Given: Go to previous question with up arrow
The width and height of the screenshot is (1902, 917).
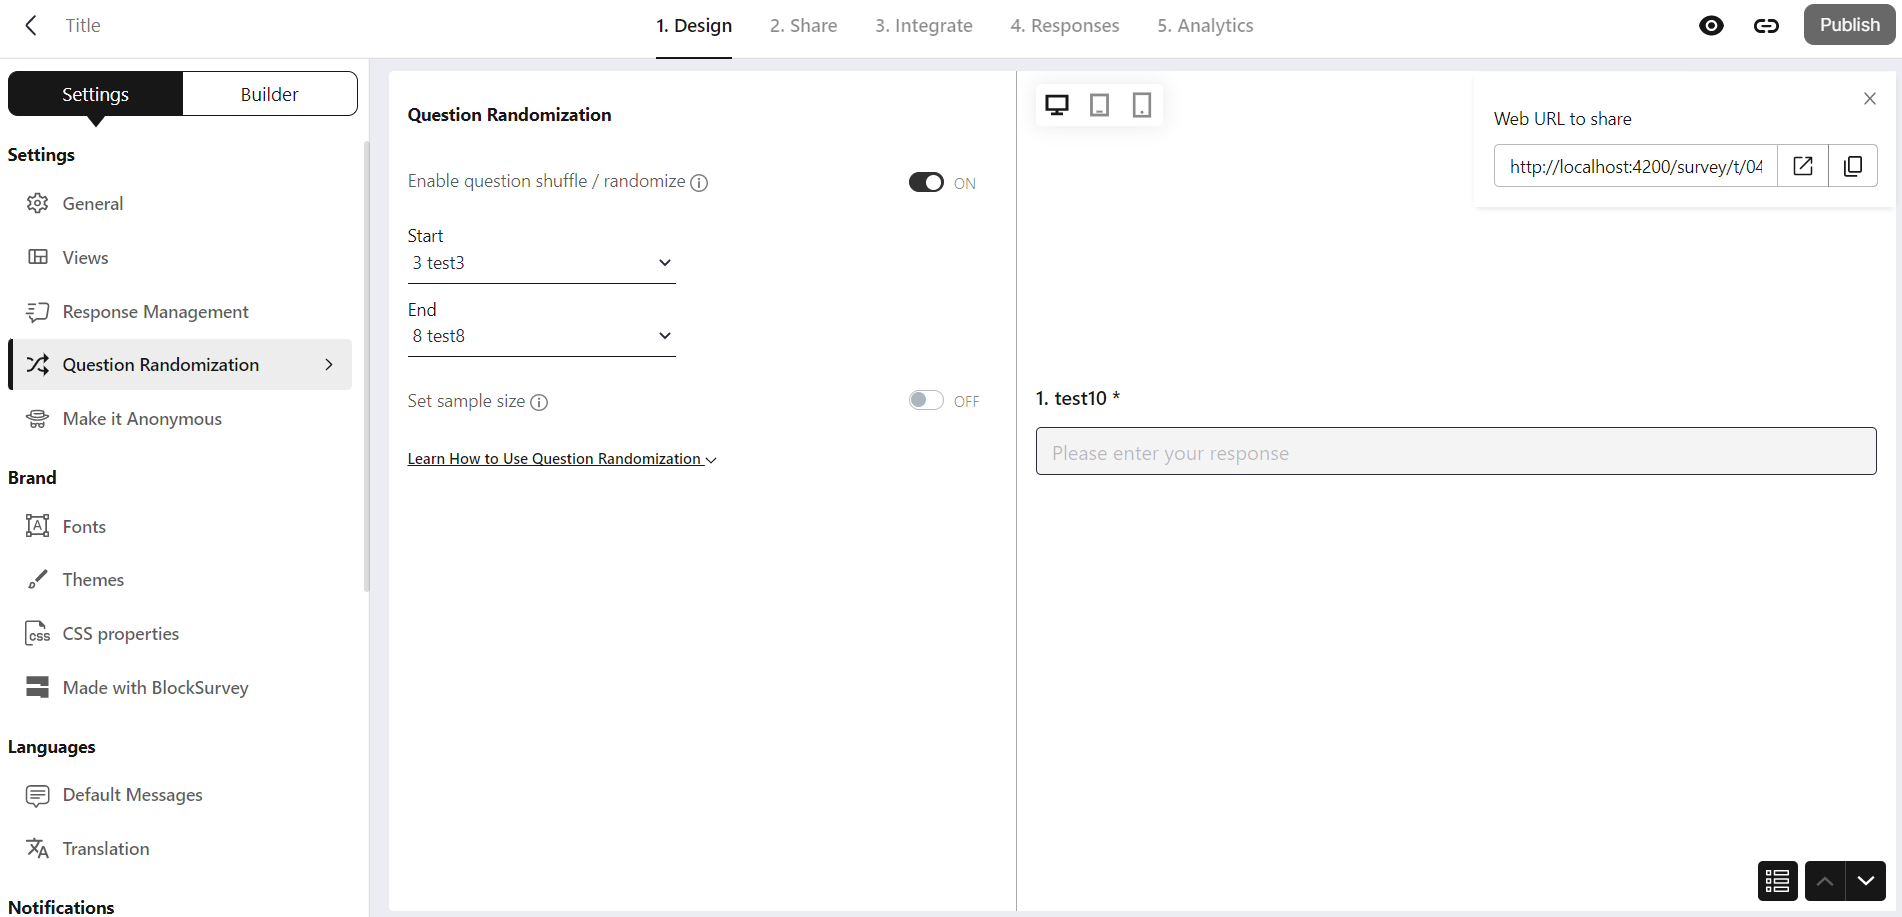Looking at the screenshot, I should click(1825, 881).
